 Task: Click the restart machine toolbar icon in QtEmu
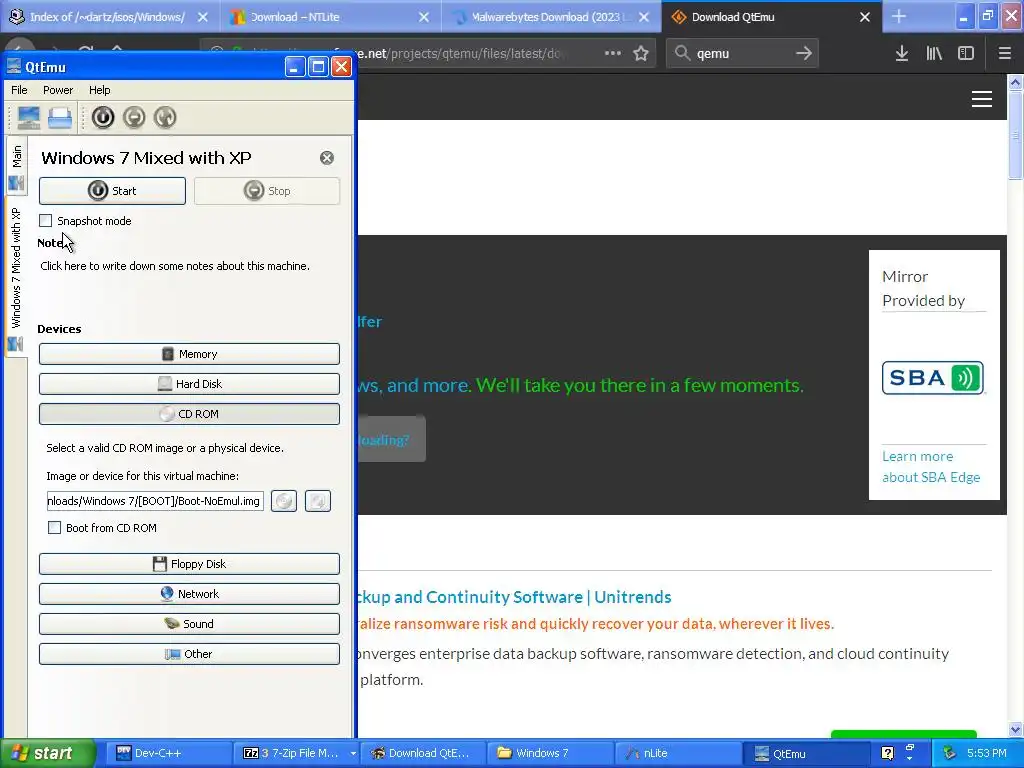(165, 118)
